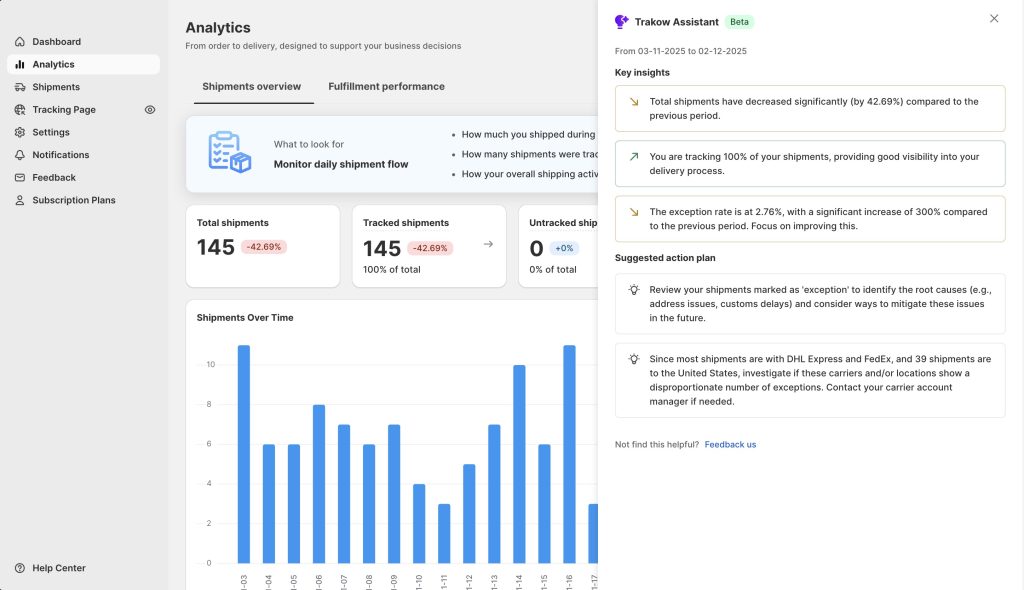The image size is (1024, 590).
Task: Switch to the Fulfillment performance tab
Action: tap(386, 87)
